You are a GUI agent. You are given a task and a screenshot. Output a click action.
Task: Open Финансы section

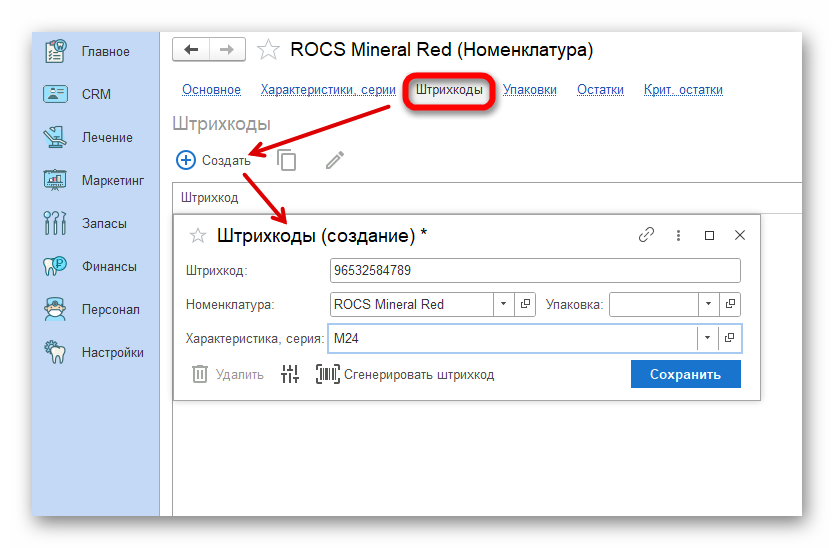[90, 266]
